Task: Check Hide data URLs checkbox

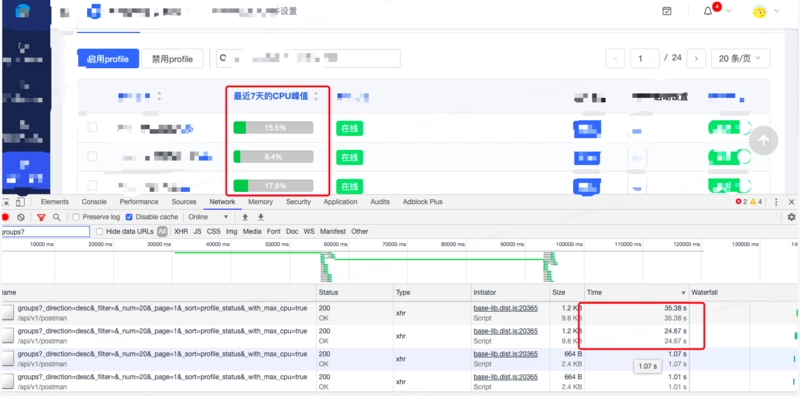Action: click(99, 232)
